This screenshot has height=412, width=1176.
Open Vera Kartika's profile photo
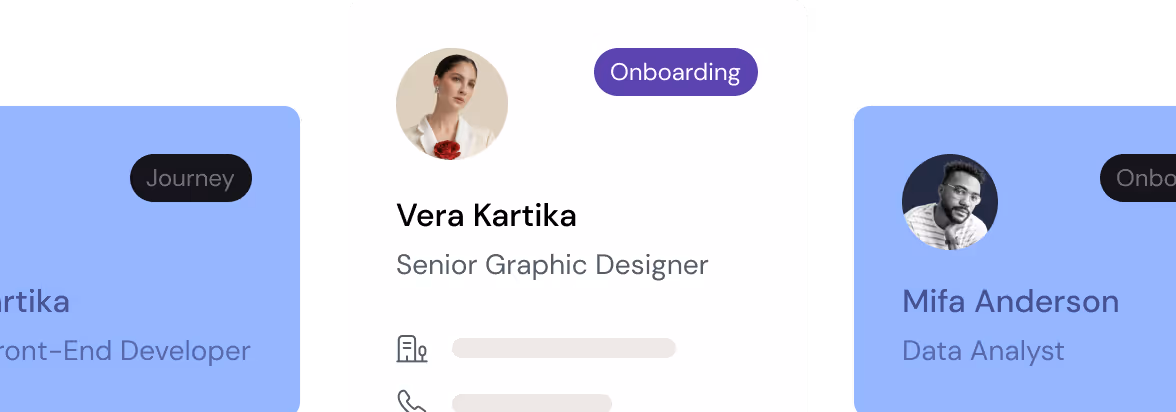tap(452, 104)
